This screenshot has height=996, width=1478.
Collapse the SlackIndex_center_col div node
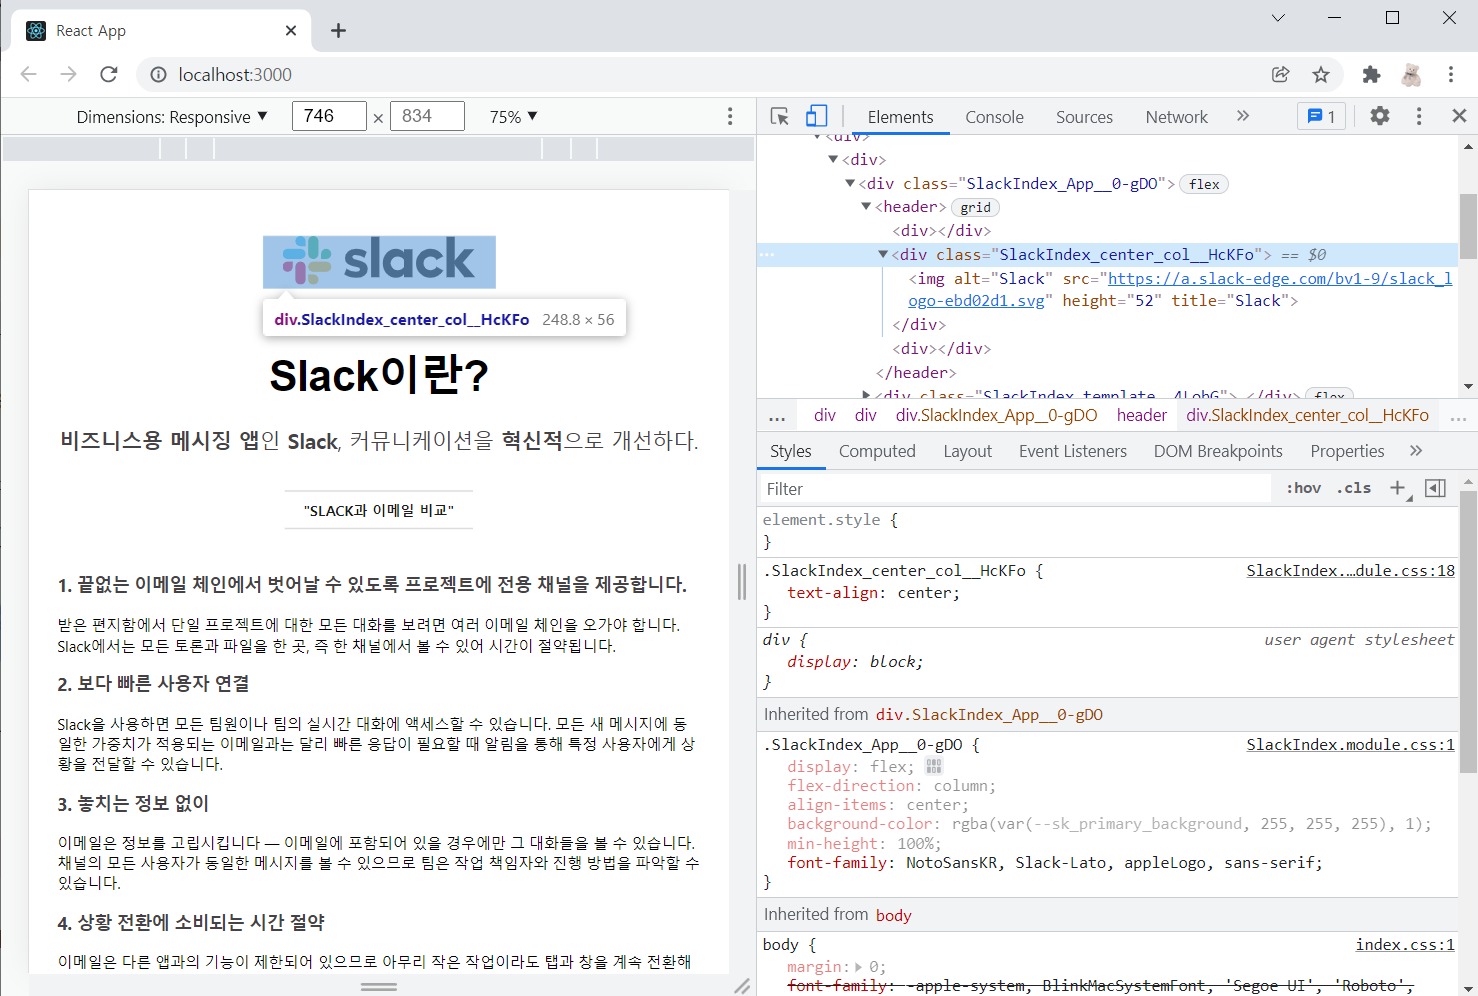tap(883, 254)
